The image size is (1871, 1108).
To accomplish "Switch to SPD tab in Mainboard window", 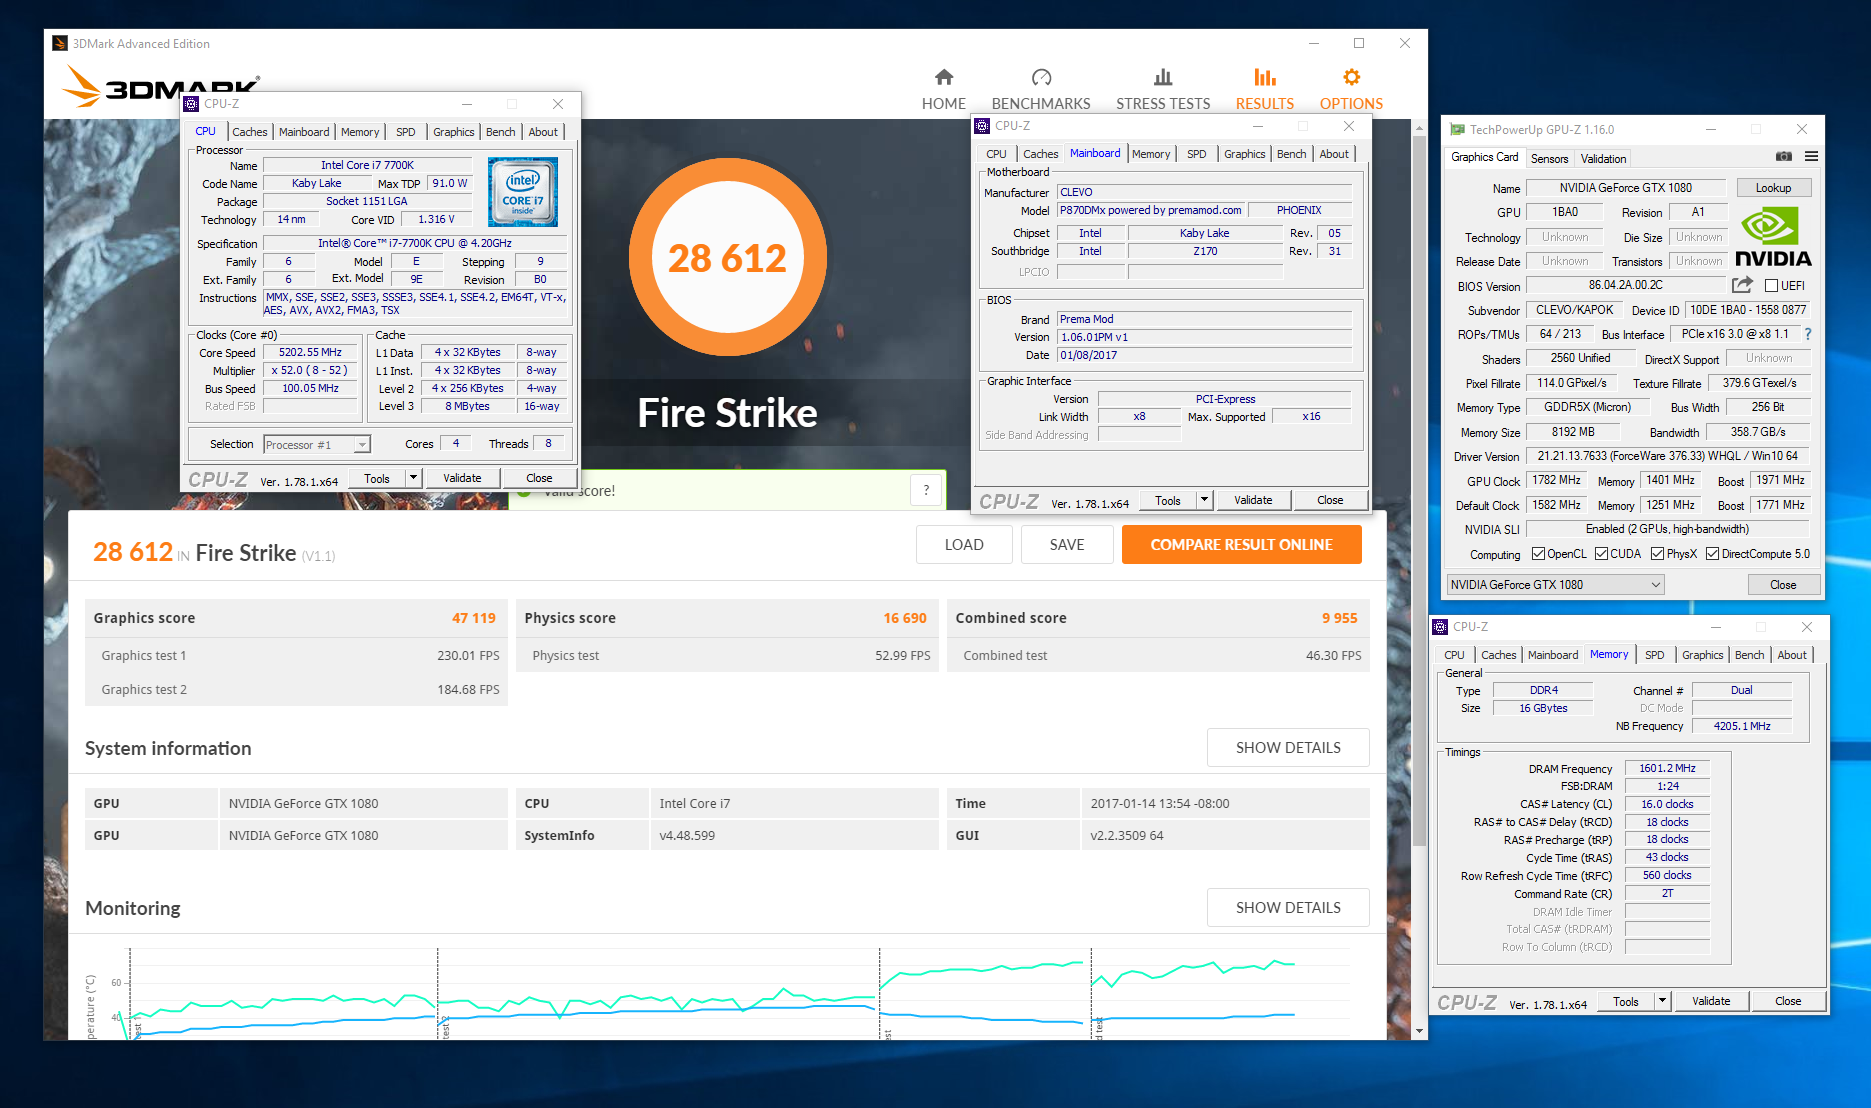I will click(x=1196, y=154).
